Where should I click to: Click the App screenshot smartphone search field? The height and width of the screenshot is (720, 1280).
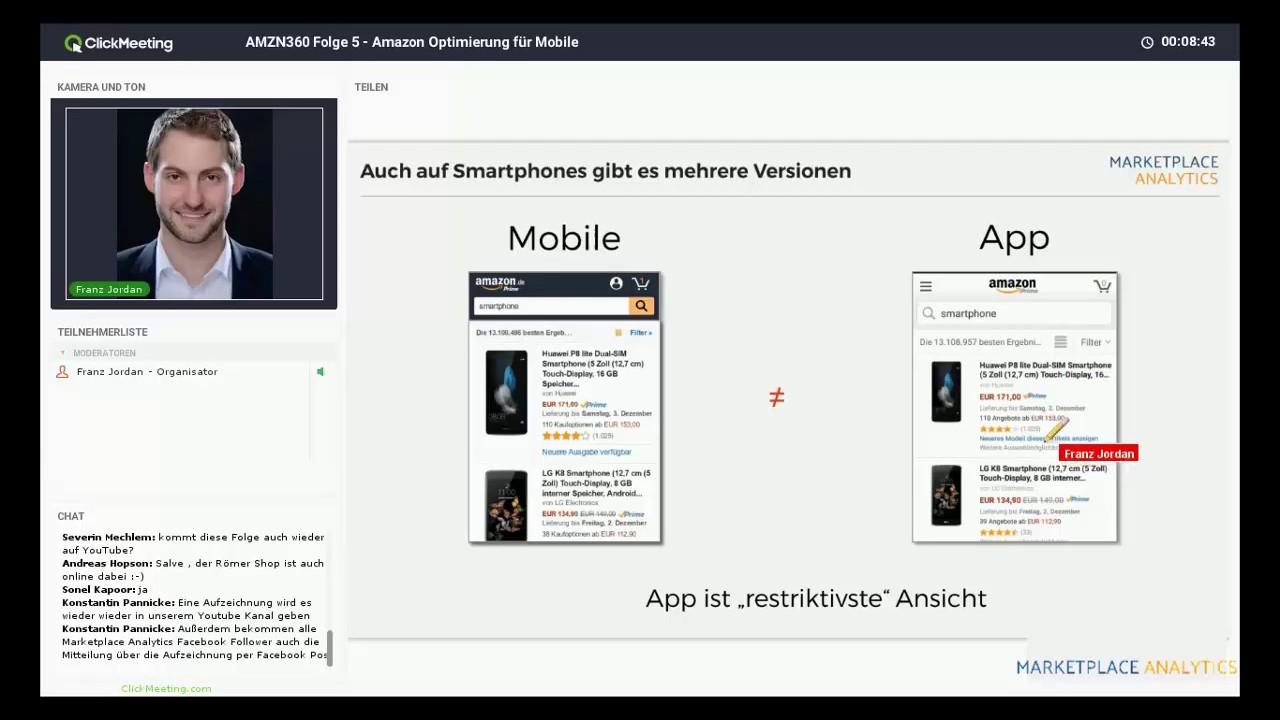(1015, 314)
